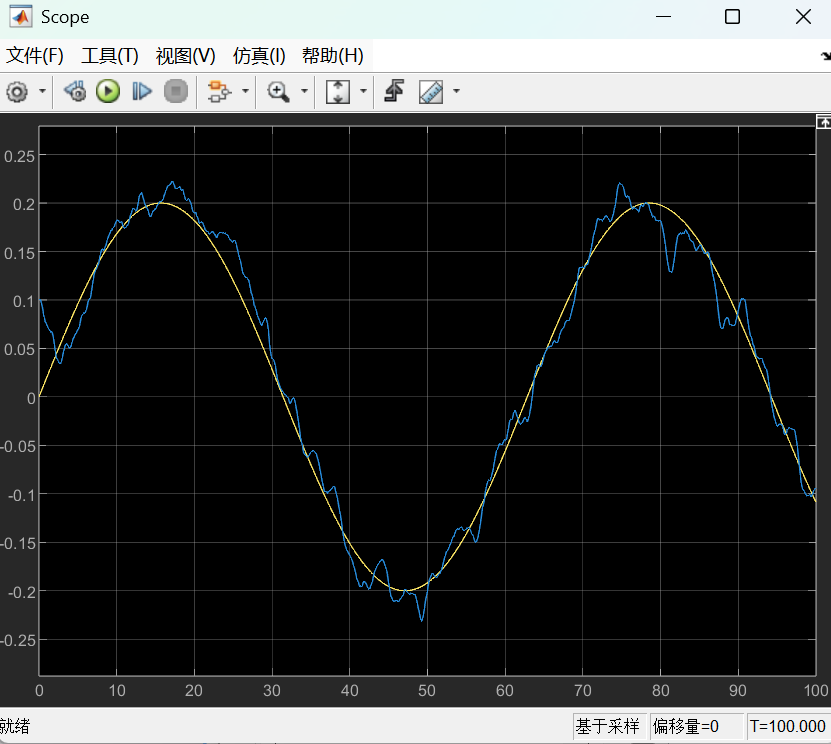
Task: Open the 文件(F) menu
Action: coord(35,56)
